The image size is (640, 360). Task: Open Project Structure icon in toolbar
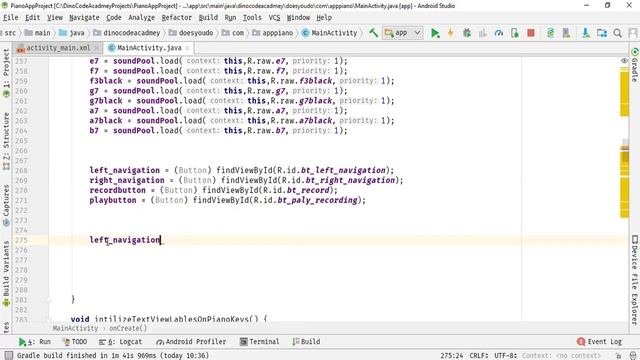602,33
